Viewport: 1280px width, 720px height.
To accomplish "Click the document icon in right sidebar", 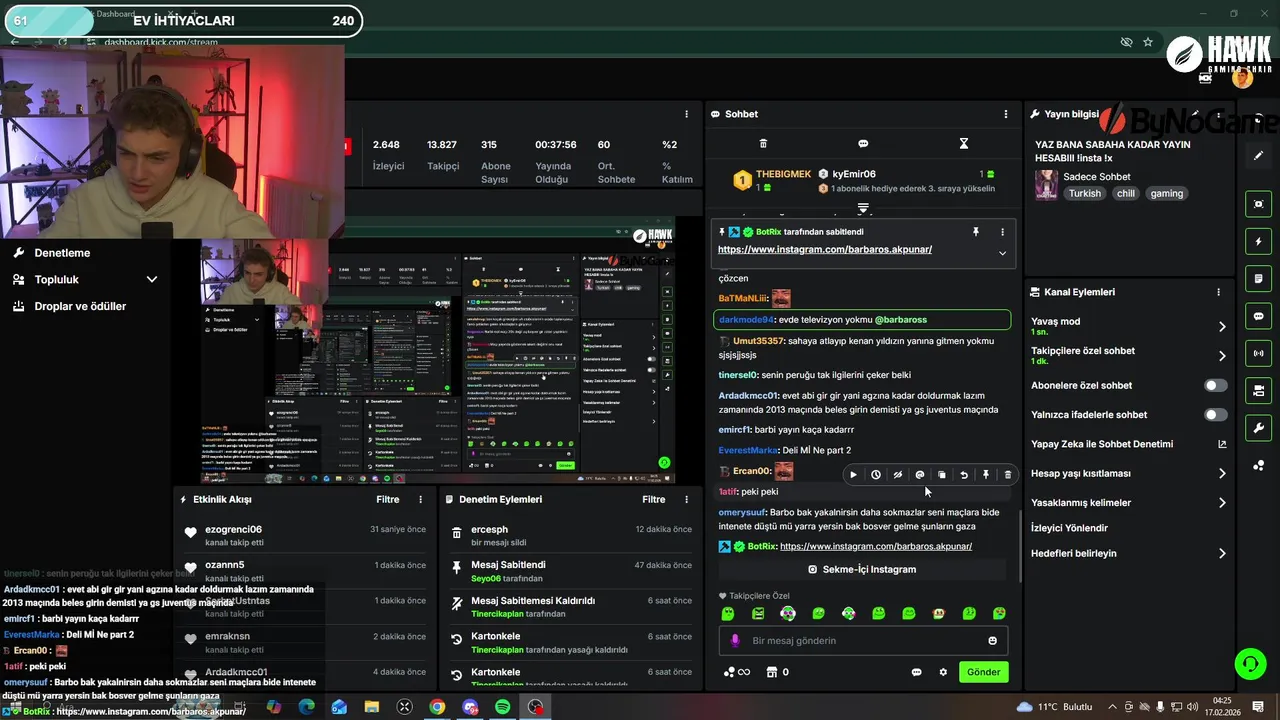I will click(1259, 279).
